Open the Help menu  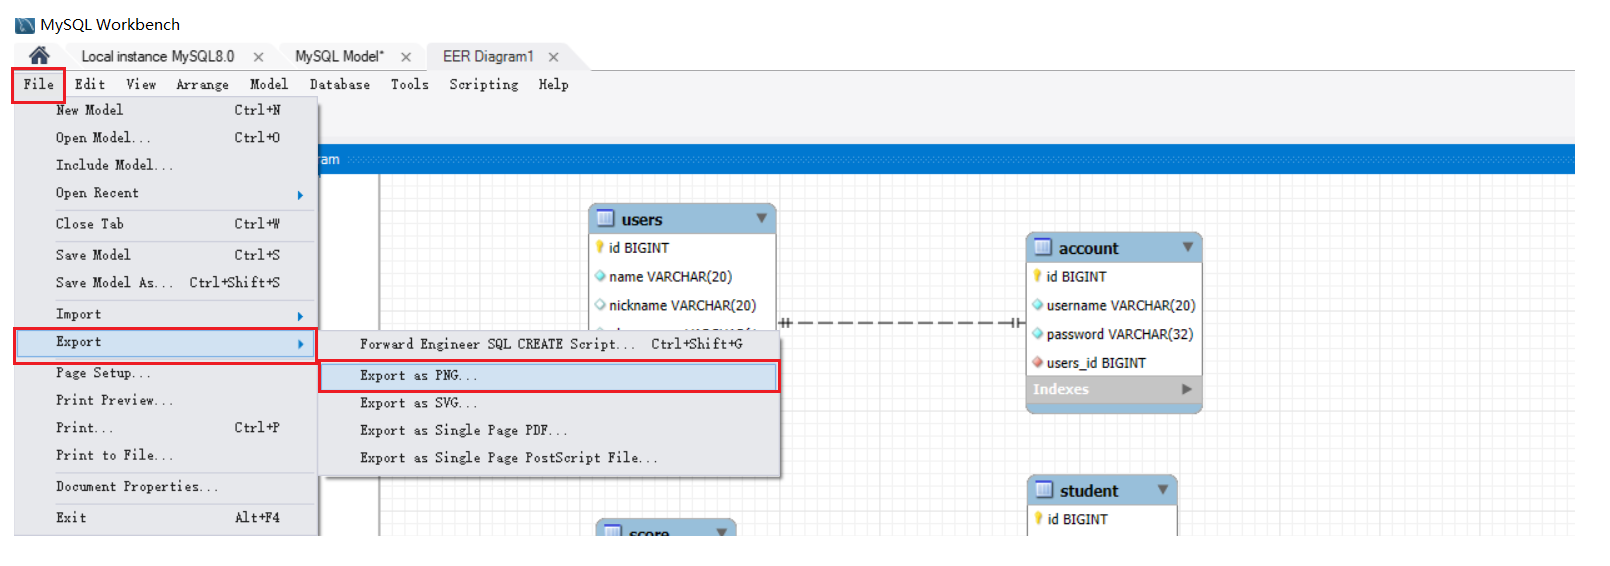(554, 85)
